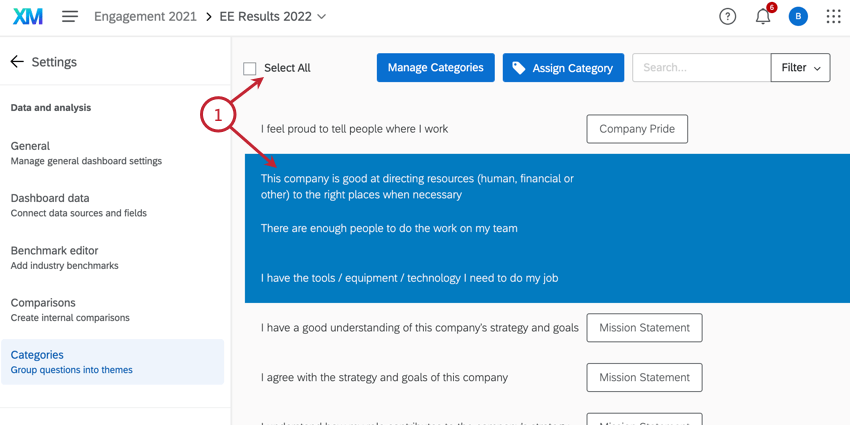Open the help question mark icon
This screenshot has width=850, height=425.
click(728, 17)
